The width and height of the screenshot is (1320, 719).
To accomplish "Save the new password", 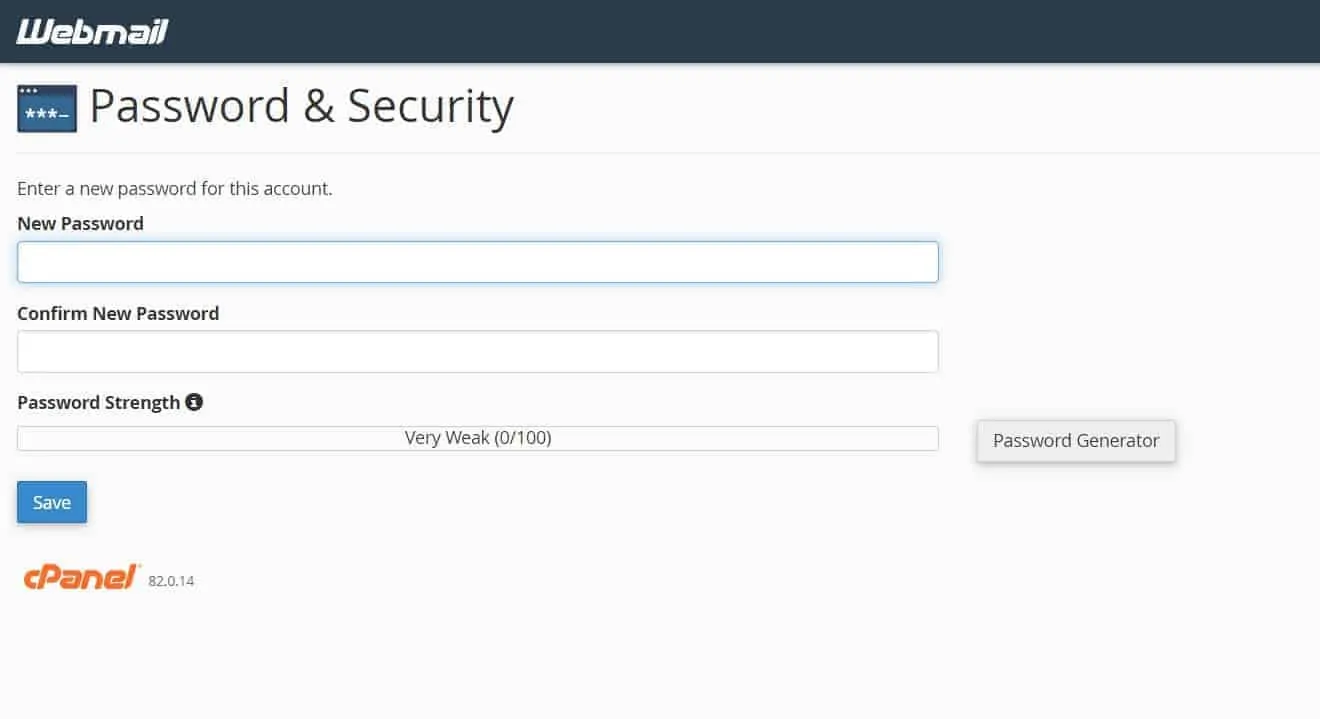I will pos(52,502).
